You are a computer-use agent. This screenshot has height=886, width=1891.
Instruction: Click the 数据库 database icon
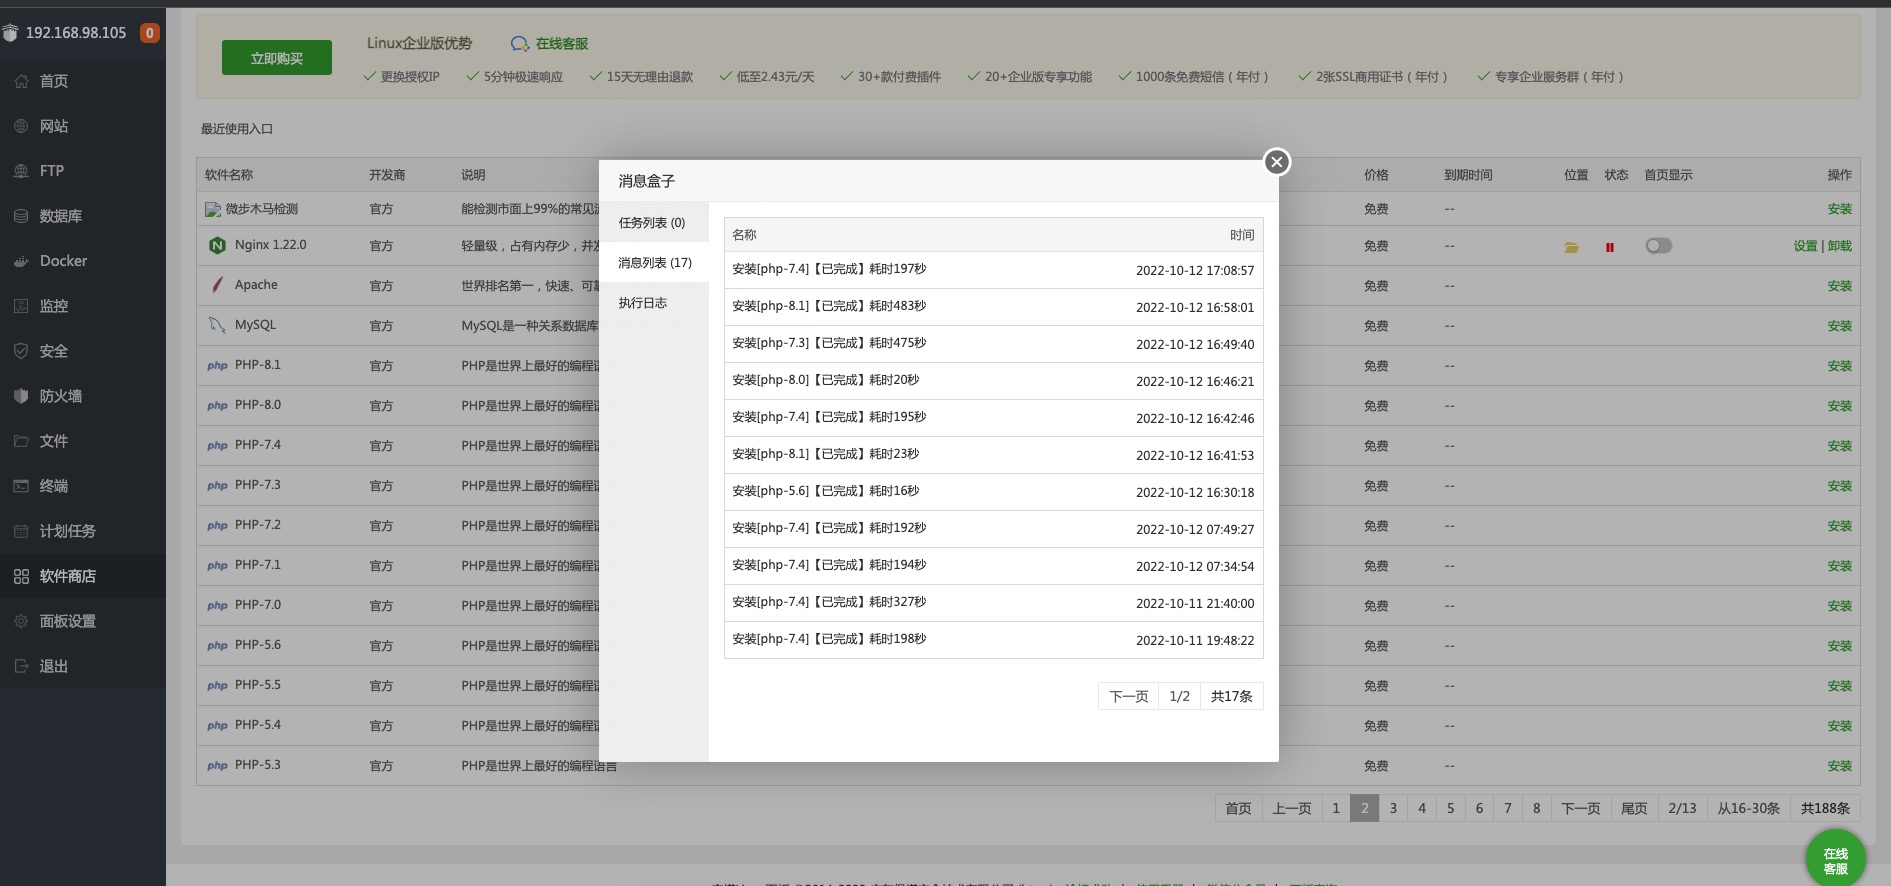21,216
